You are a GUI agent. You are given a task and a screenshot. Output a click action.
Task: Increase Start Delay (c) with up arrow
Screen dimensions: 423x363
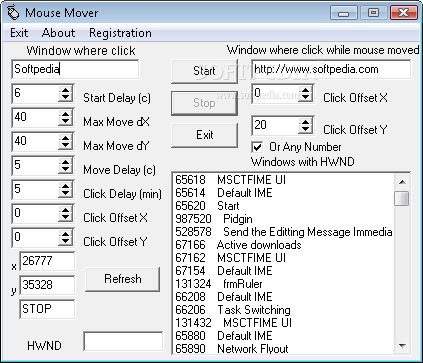(66, 90)
